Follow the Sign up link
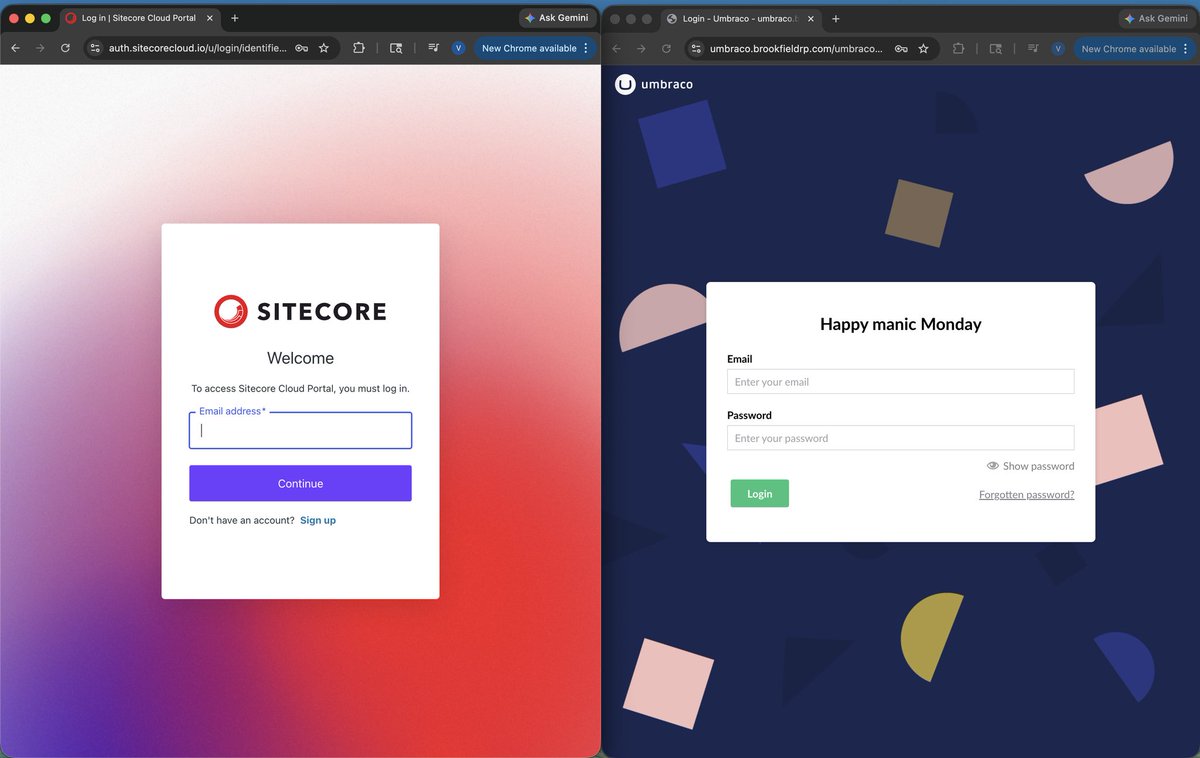1200x758 pixels. [318, 520]
